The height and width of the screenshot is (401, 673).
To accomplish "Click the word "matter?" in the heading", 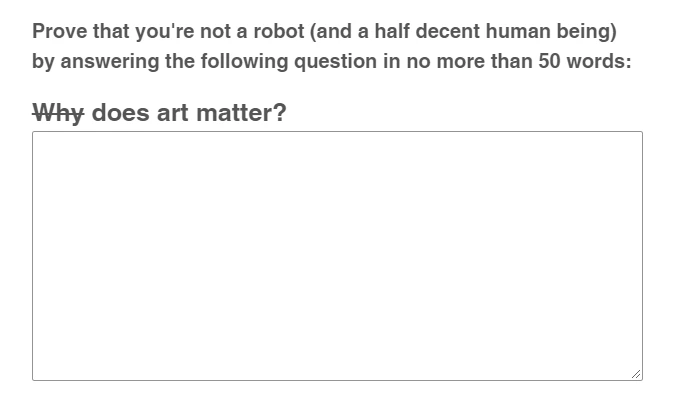I will click(241, 113).
